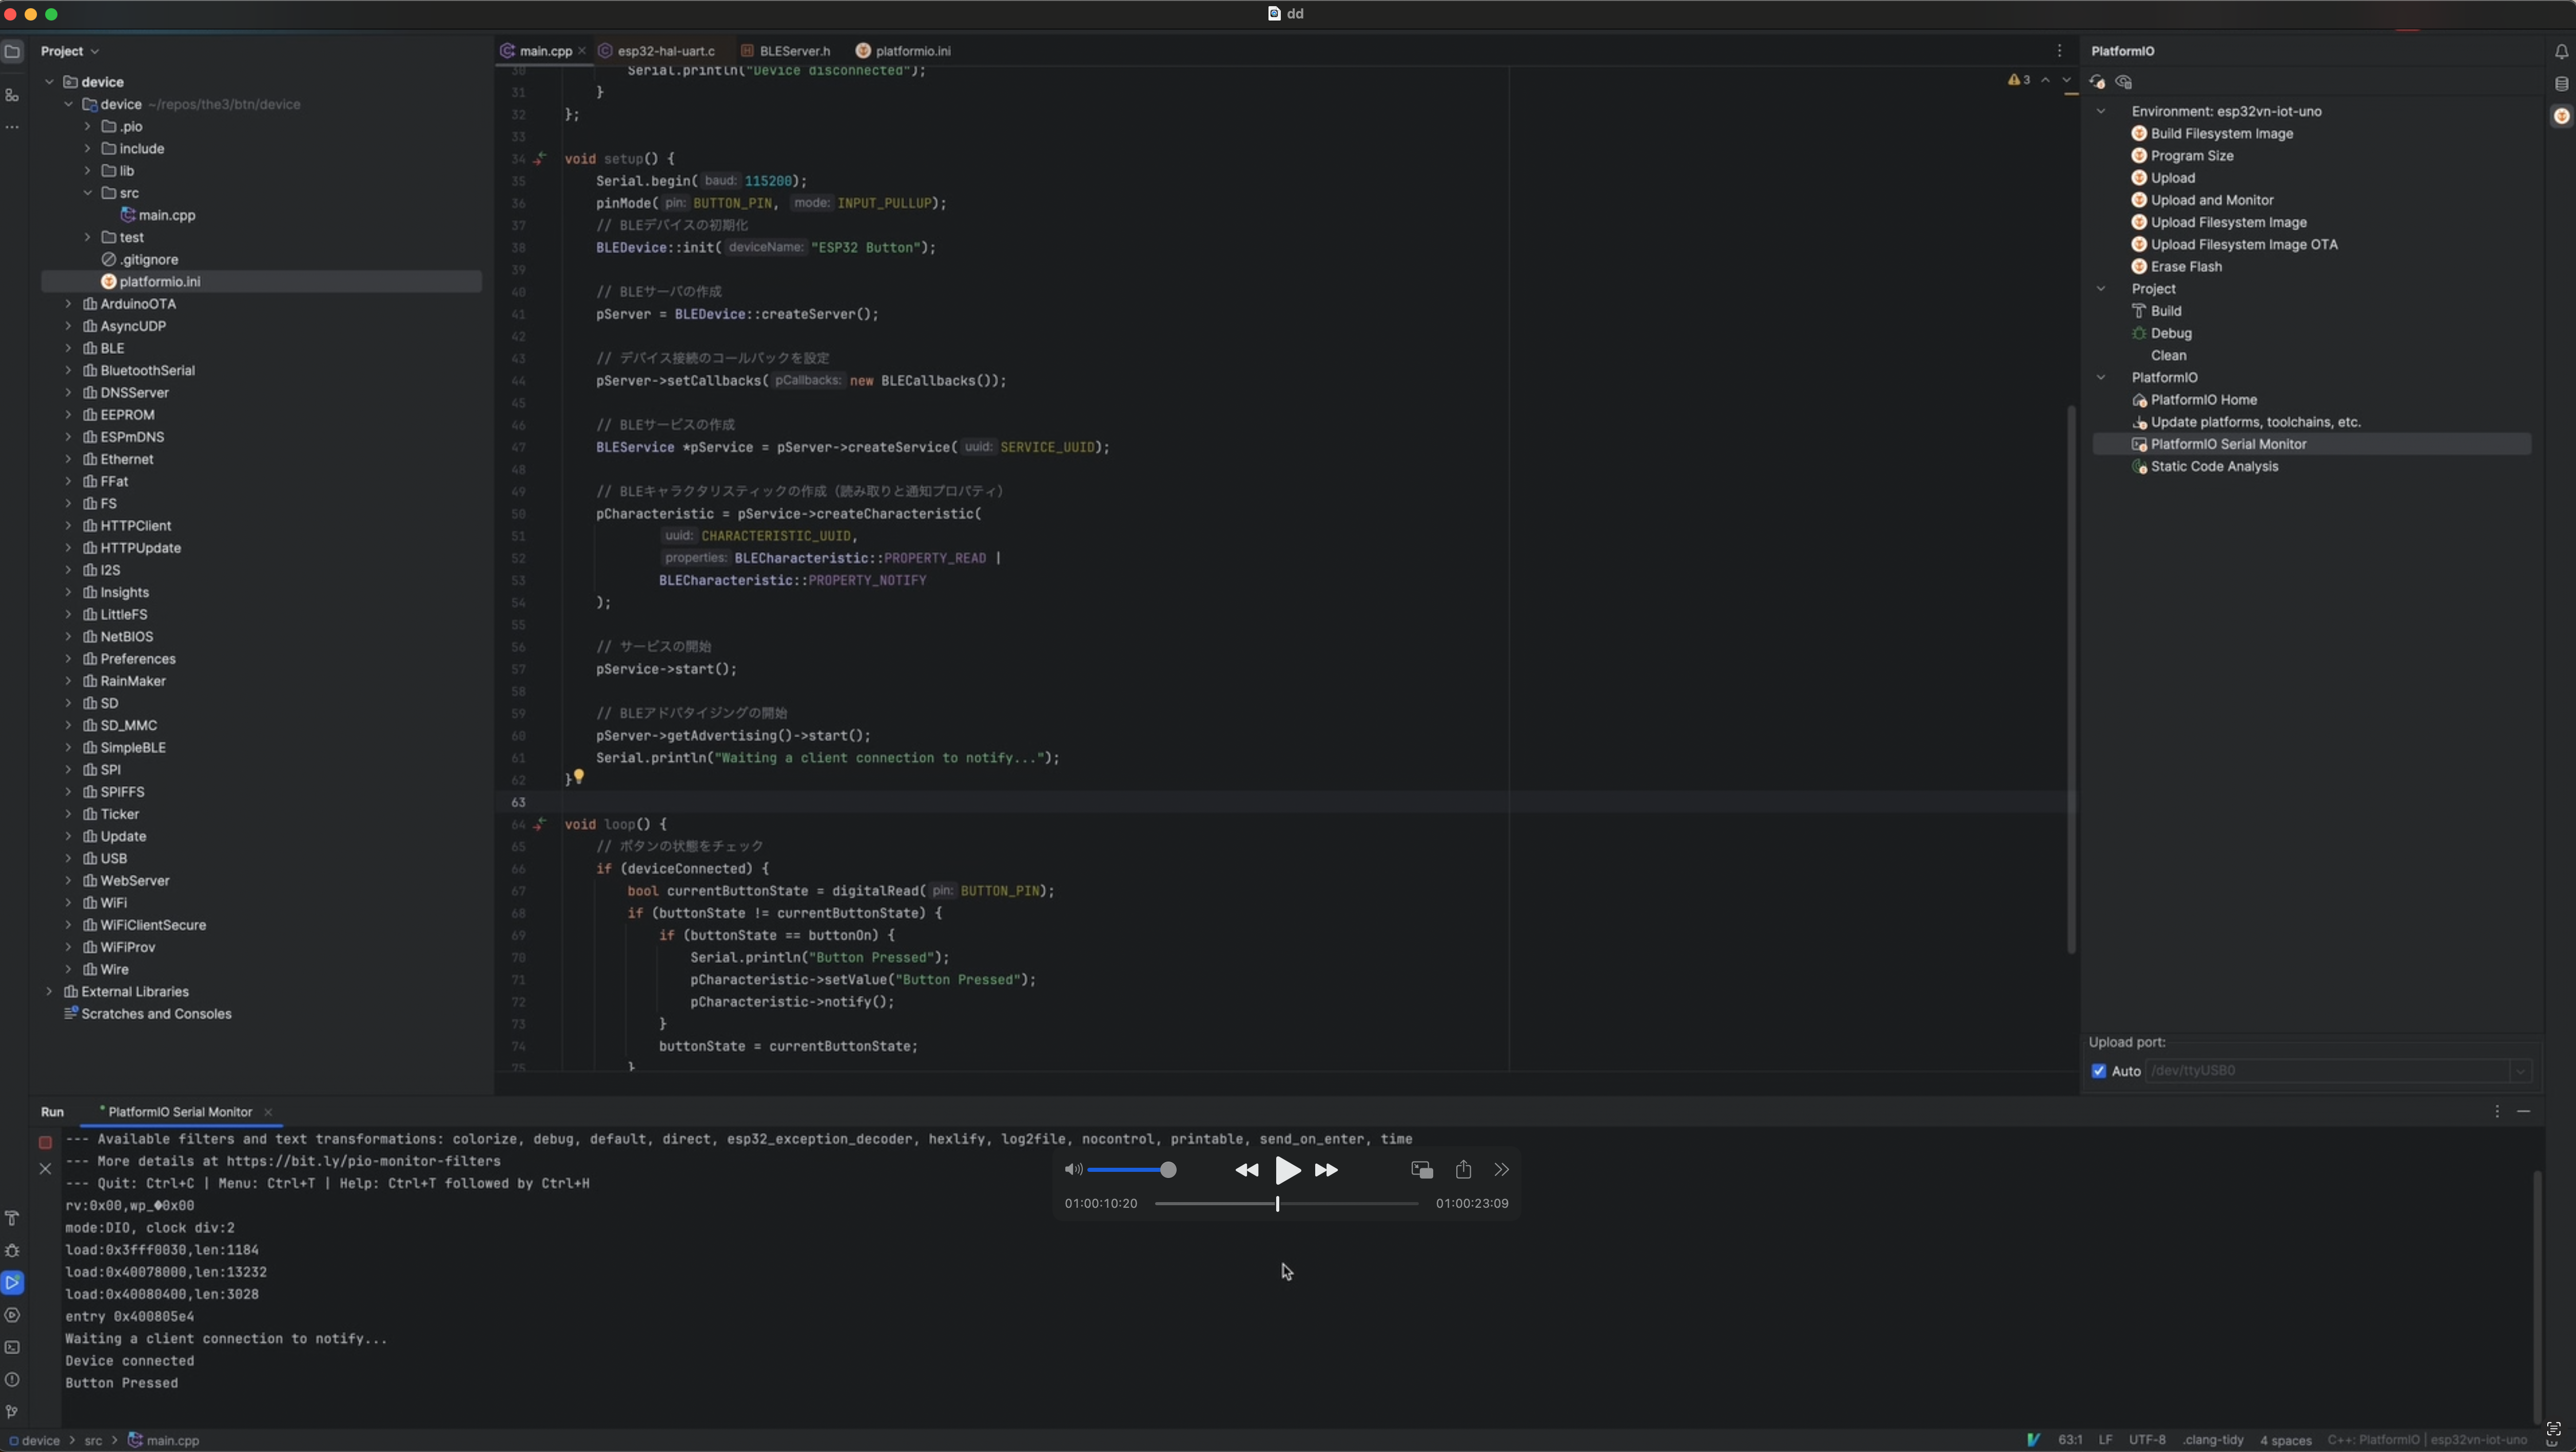Viewport: 2576px width, 1452px height.
Task: Expand the WiFi library in the project tree
Action: 69,902
